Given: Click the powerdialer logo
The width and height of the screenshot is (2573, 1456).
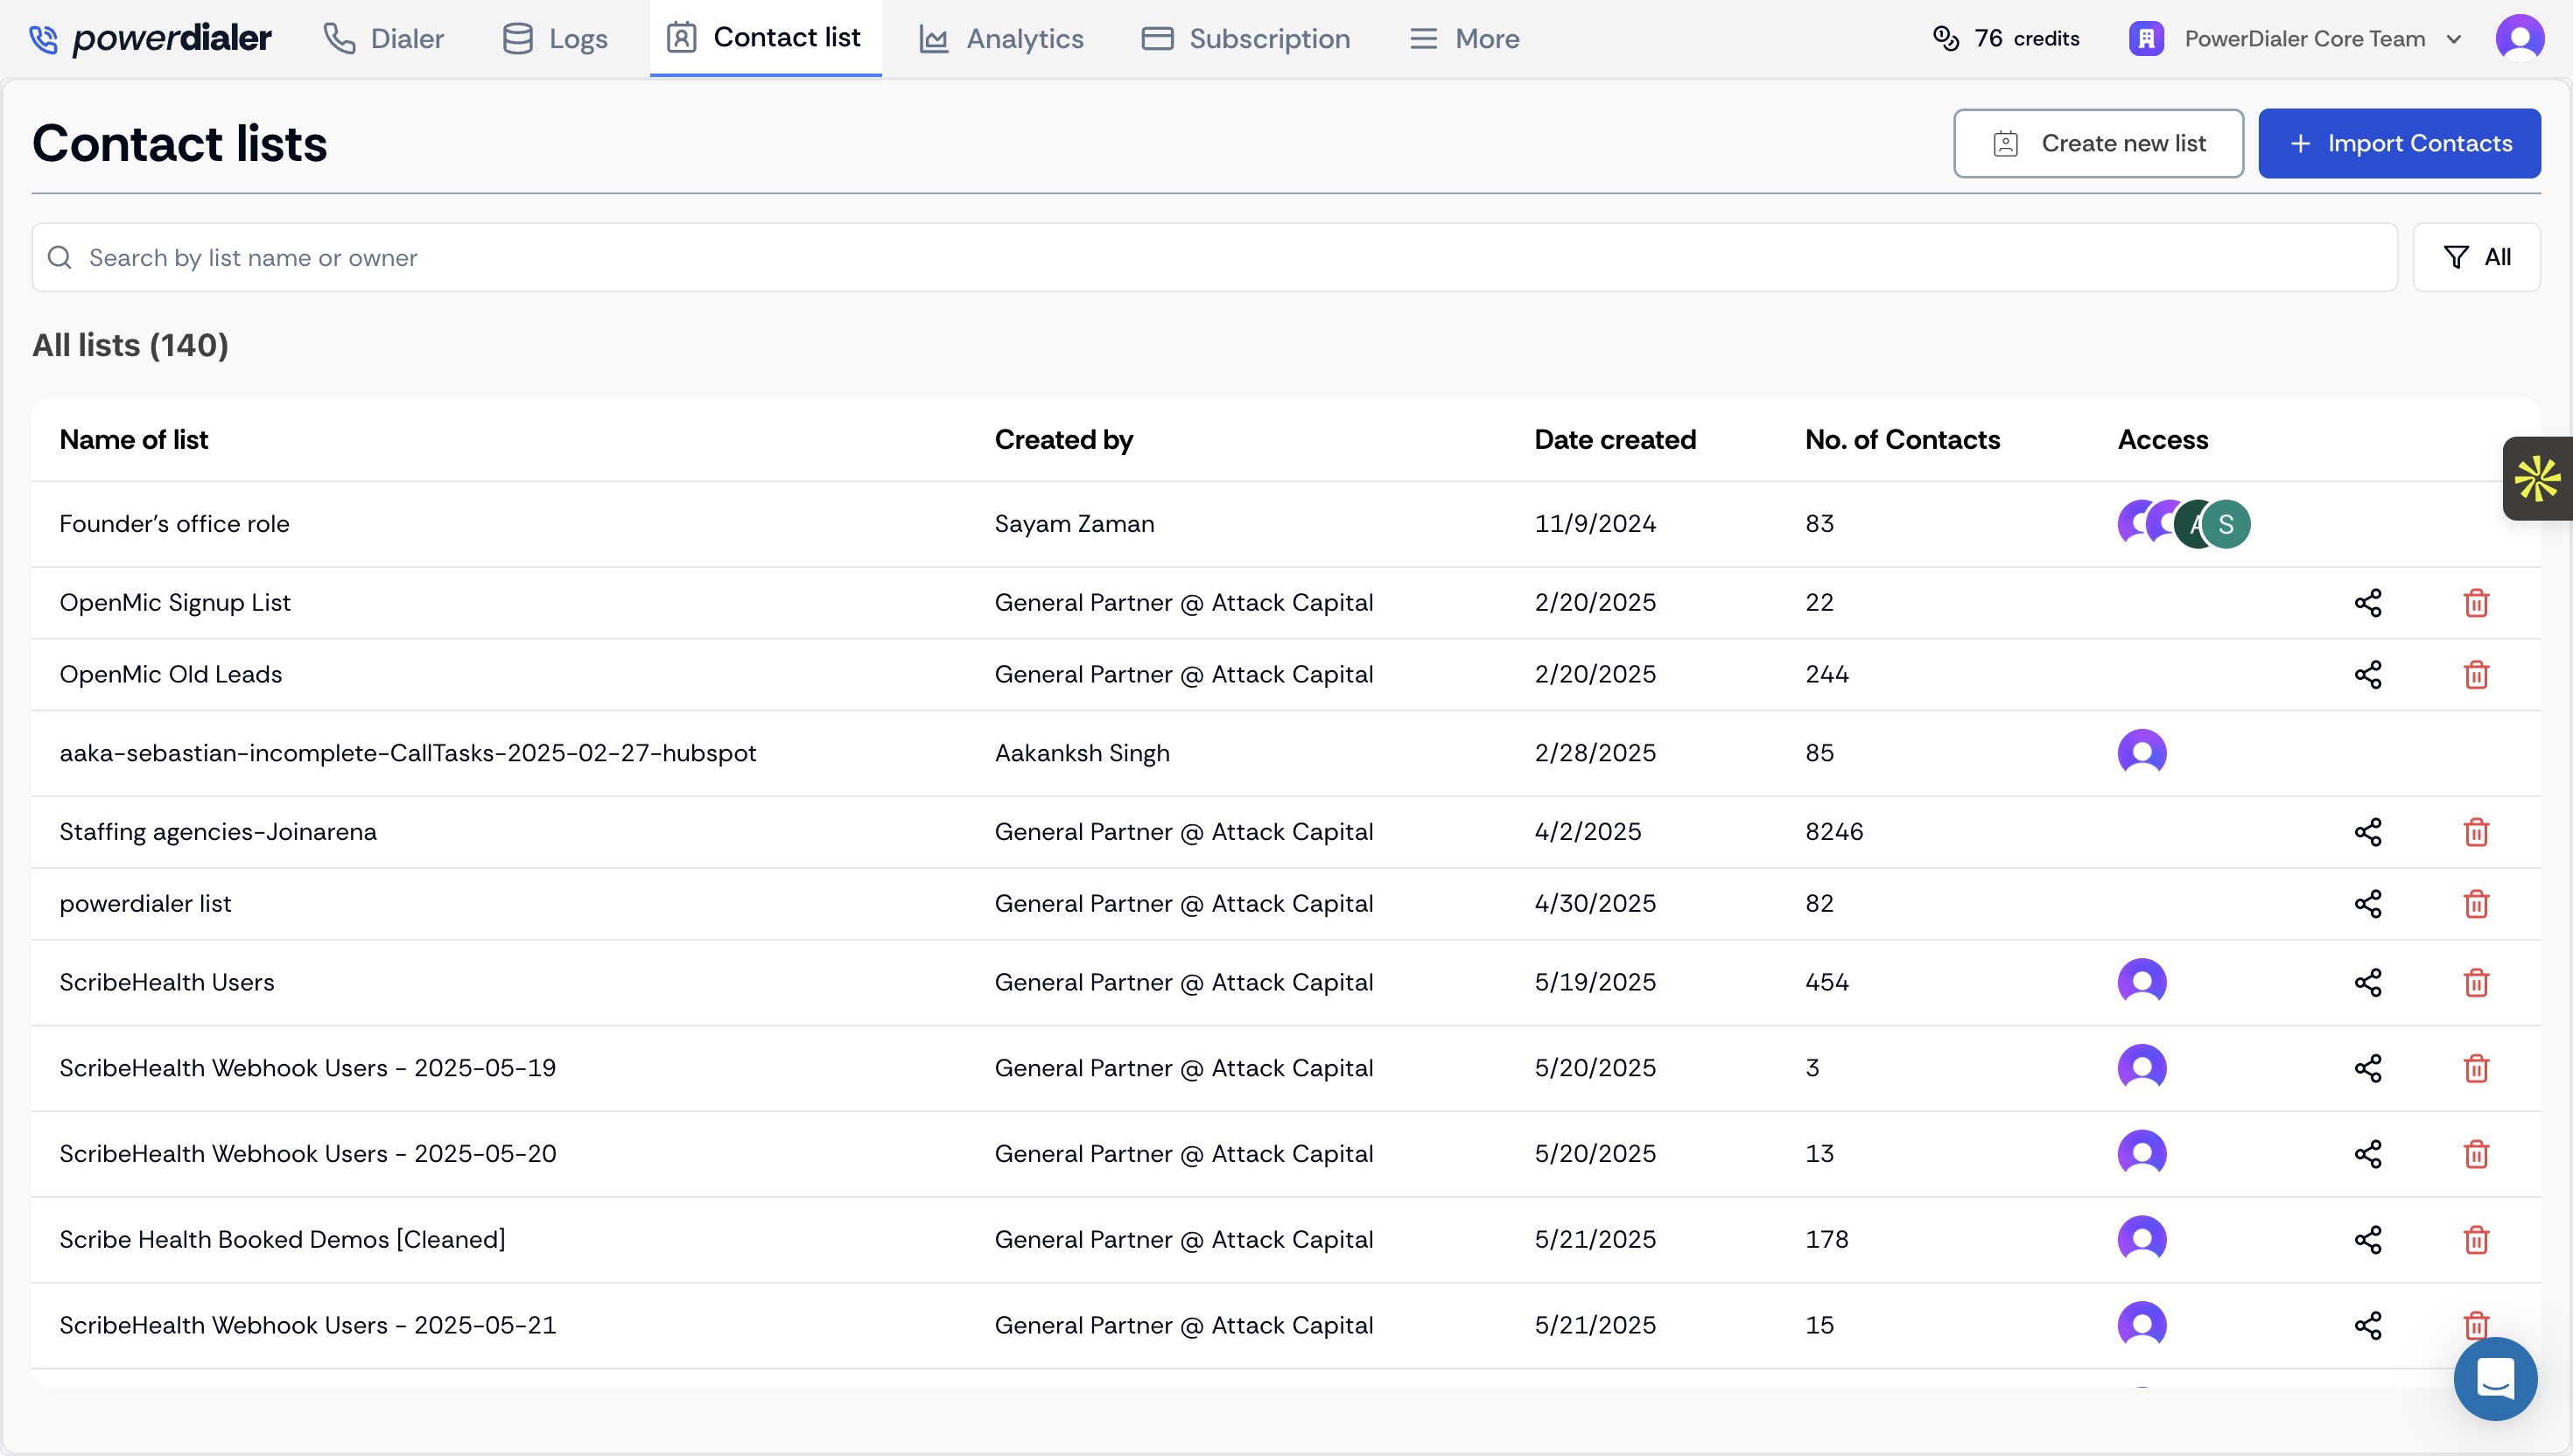Looking at the screenshot, I should click(x=150, y=38).
